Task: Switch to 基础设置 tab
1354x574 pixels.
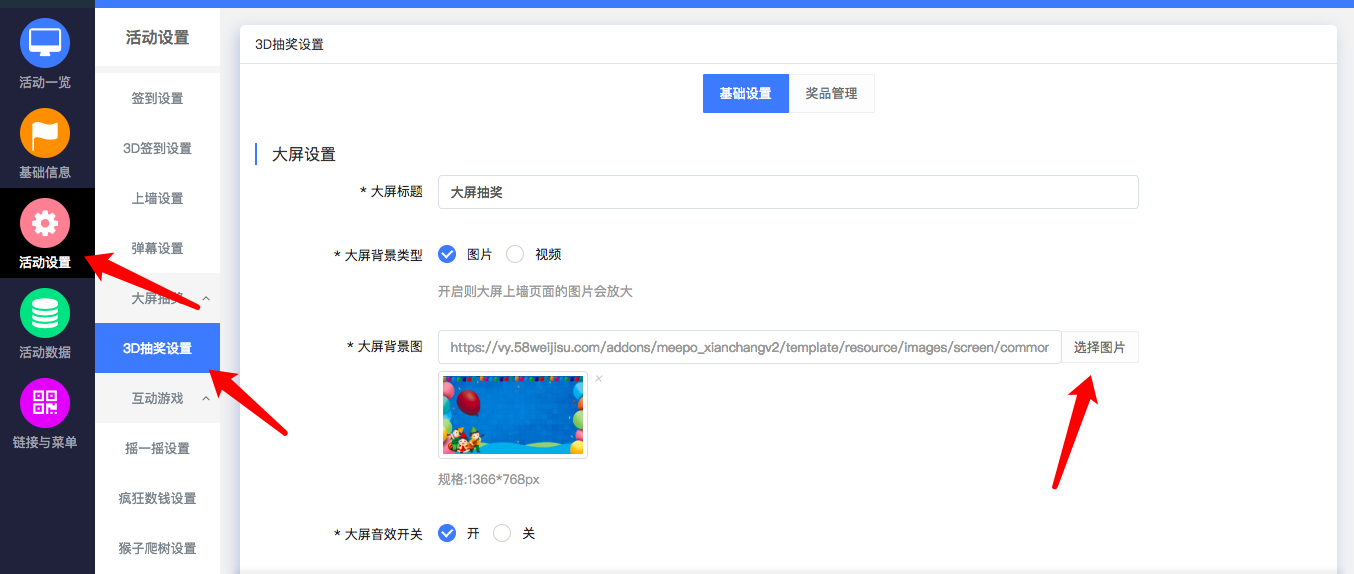Action: click(745, 93)
